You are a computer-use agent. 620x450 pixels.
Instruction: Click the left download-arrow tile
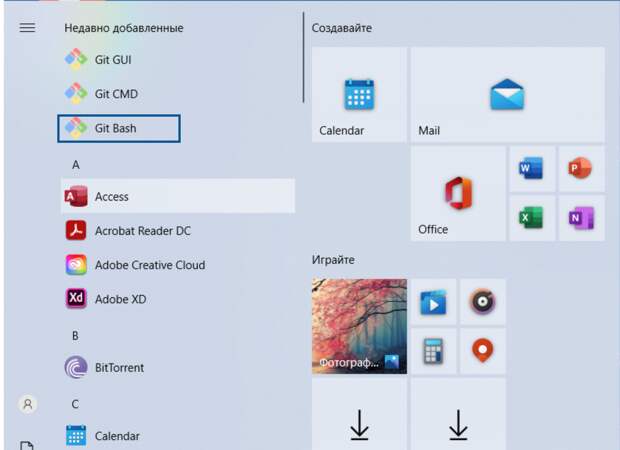(359, 414)
